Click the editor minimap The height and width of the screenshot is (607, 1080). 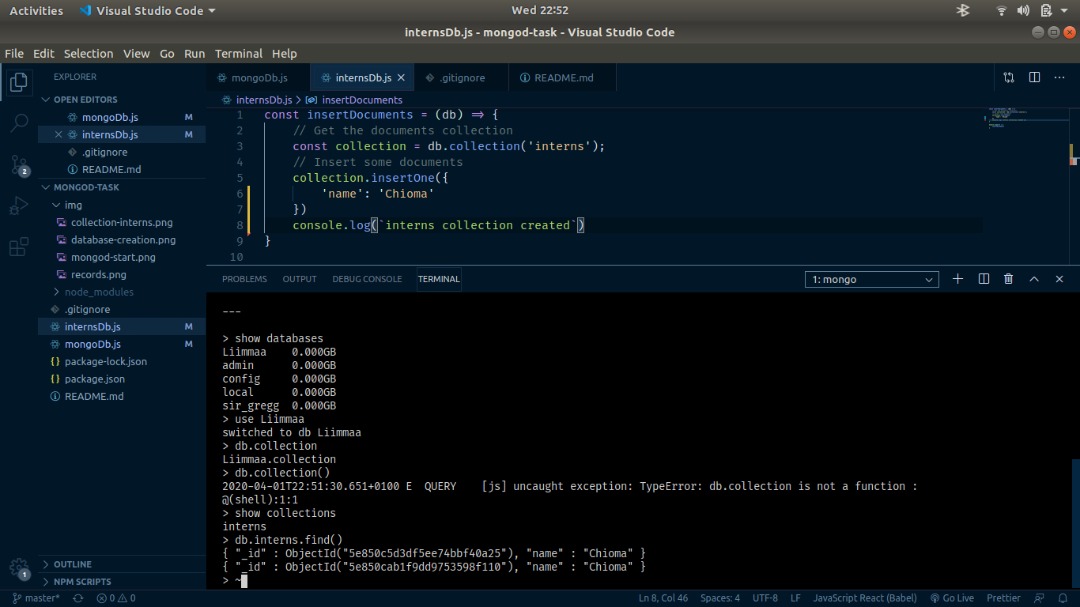(1026, 118)
